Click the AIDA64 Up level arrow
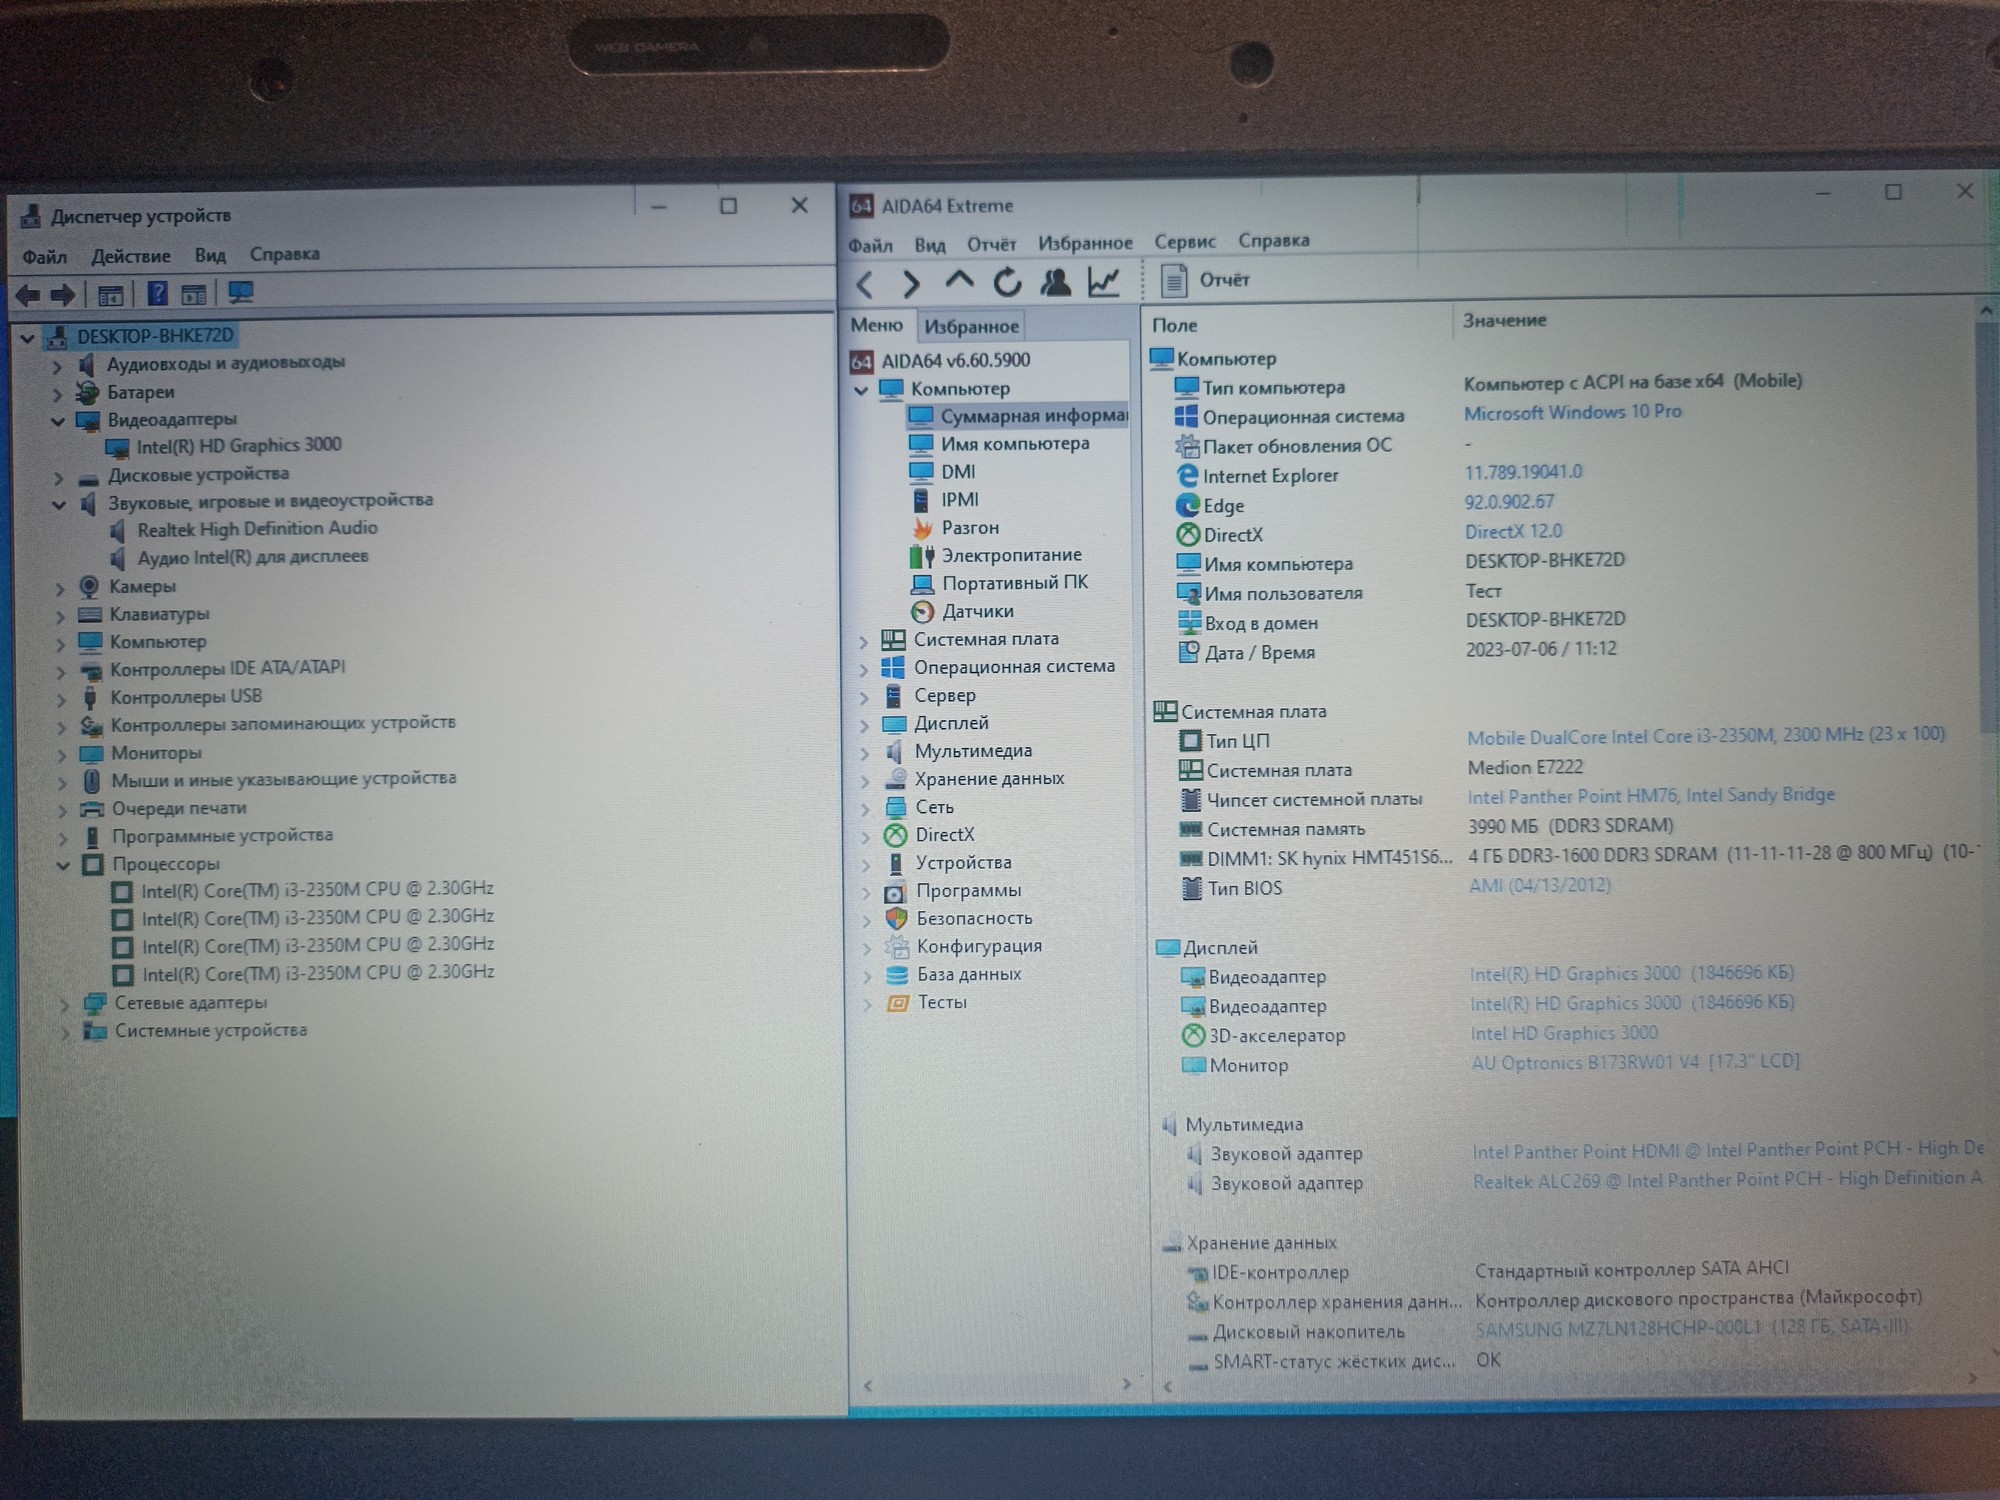The image size is (2000, 1500). pyautogui.click(x=959, y=281)
